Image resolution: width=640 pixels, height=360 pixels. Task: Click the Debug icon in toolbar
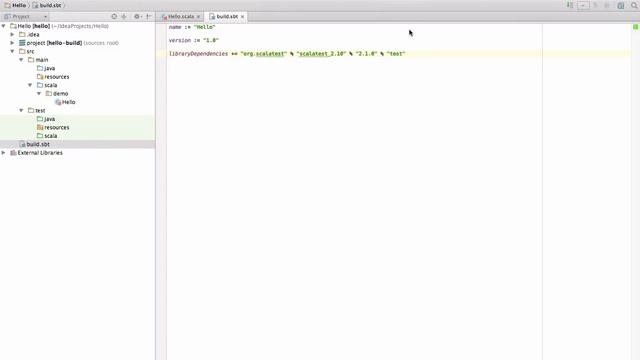click(607, 5)
